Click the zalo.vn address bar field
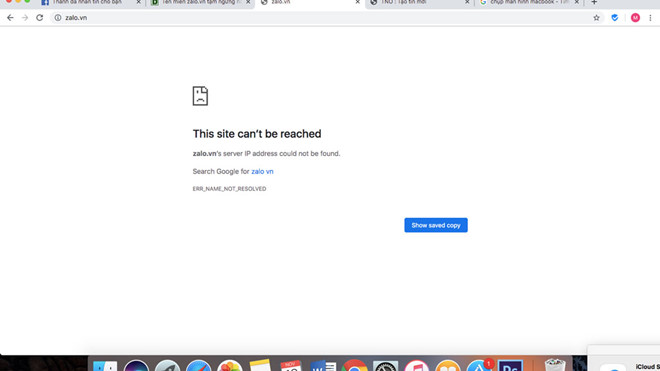This screenshot has height=371, width=660. coord(323,18)
